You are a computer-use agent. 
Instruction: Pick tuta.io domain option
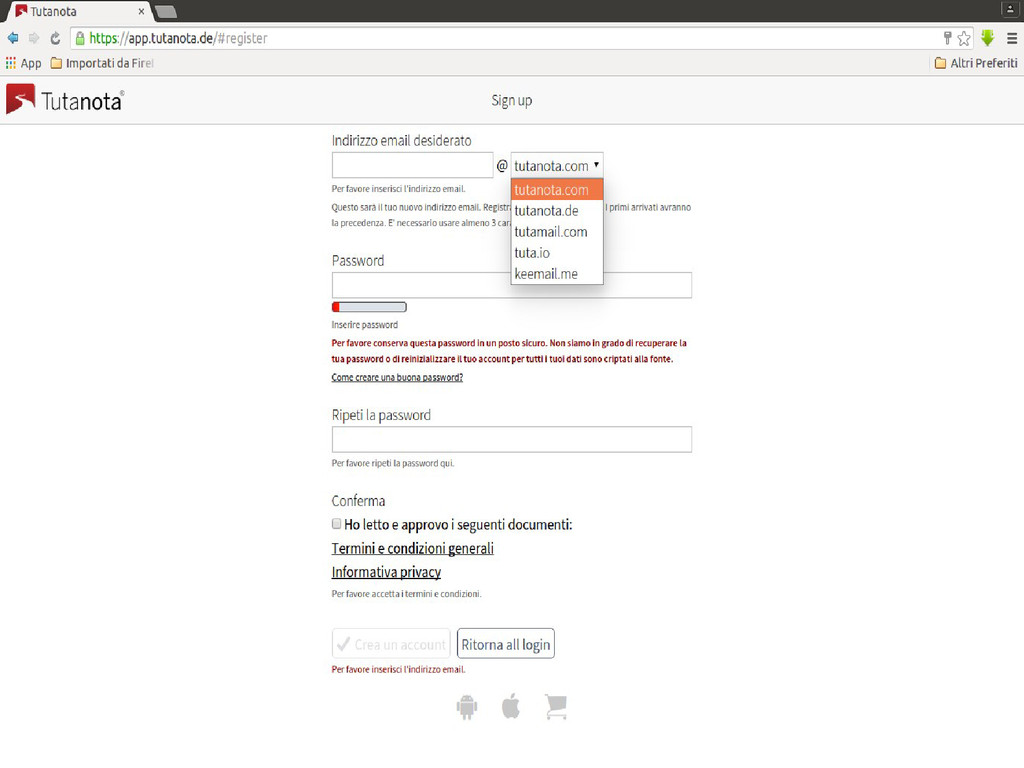coord(557,253)
